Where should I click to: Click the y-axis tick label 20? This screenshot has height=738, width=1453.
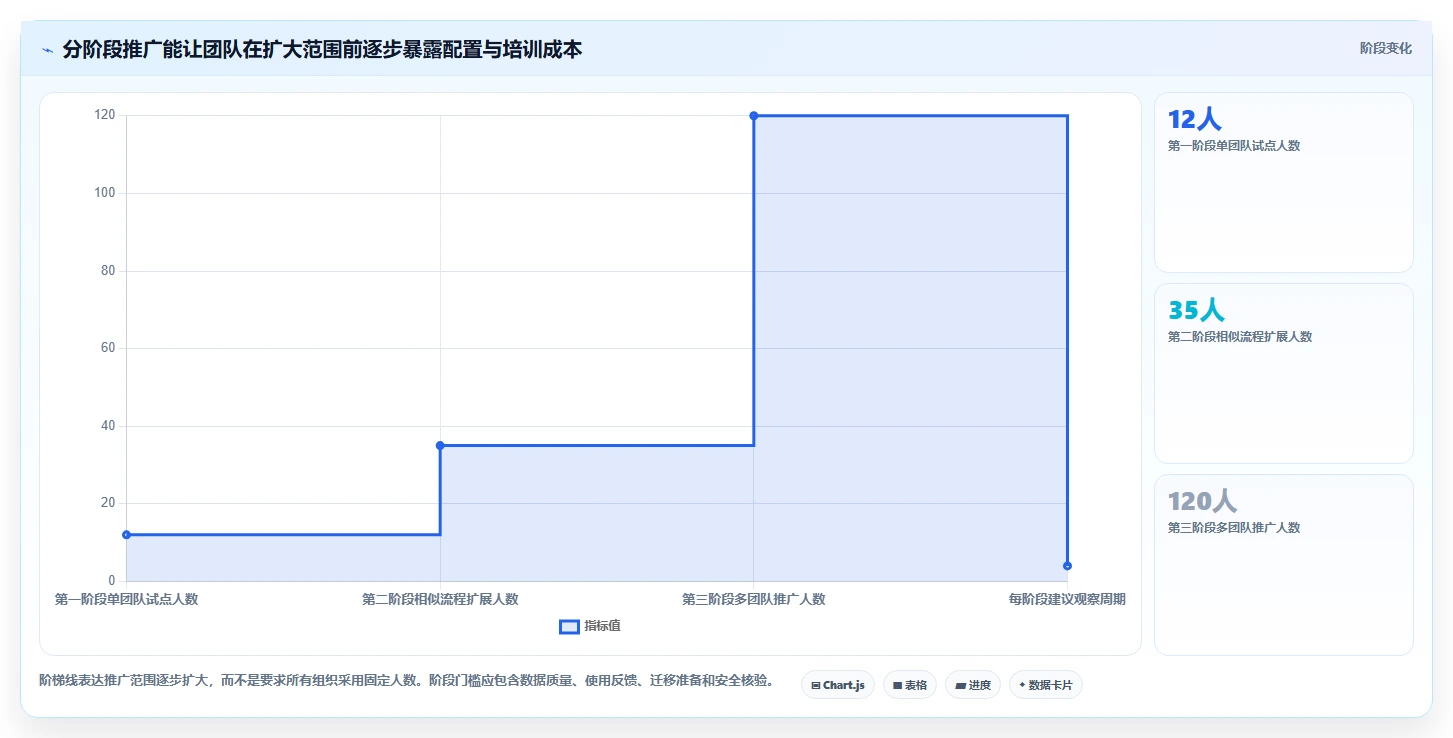pos(108,503)
